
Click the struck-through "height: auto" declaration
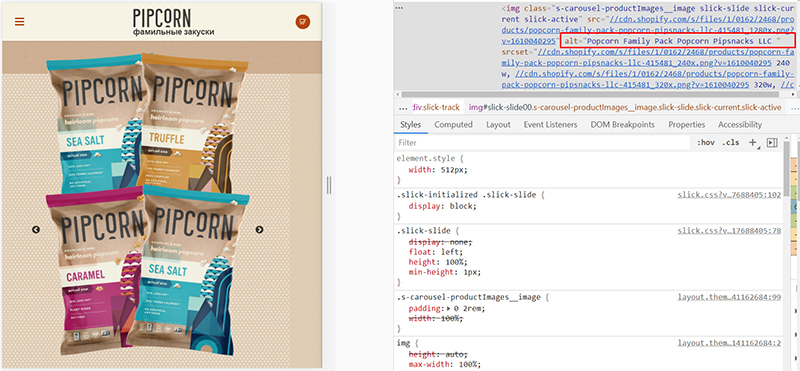pos(438,354)
